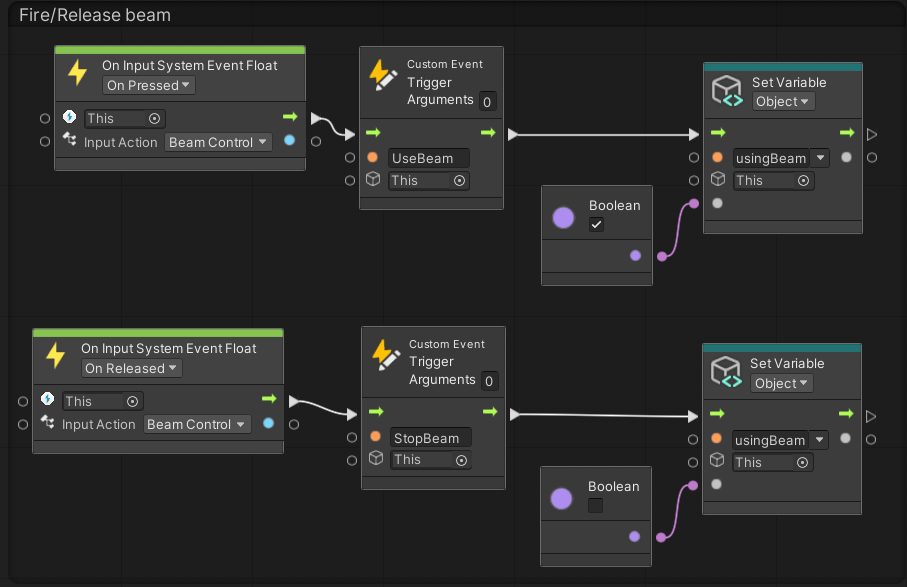
Task: Open the On Released dropdown
Action: pyautogui.click(x=131, y=369)
